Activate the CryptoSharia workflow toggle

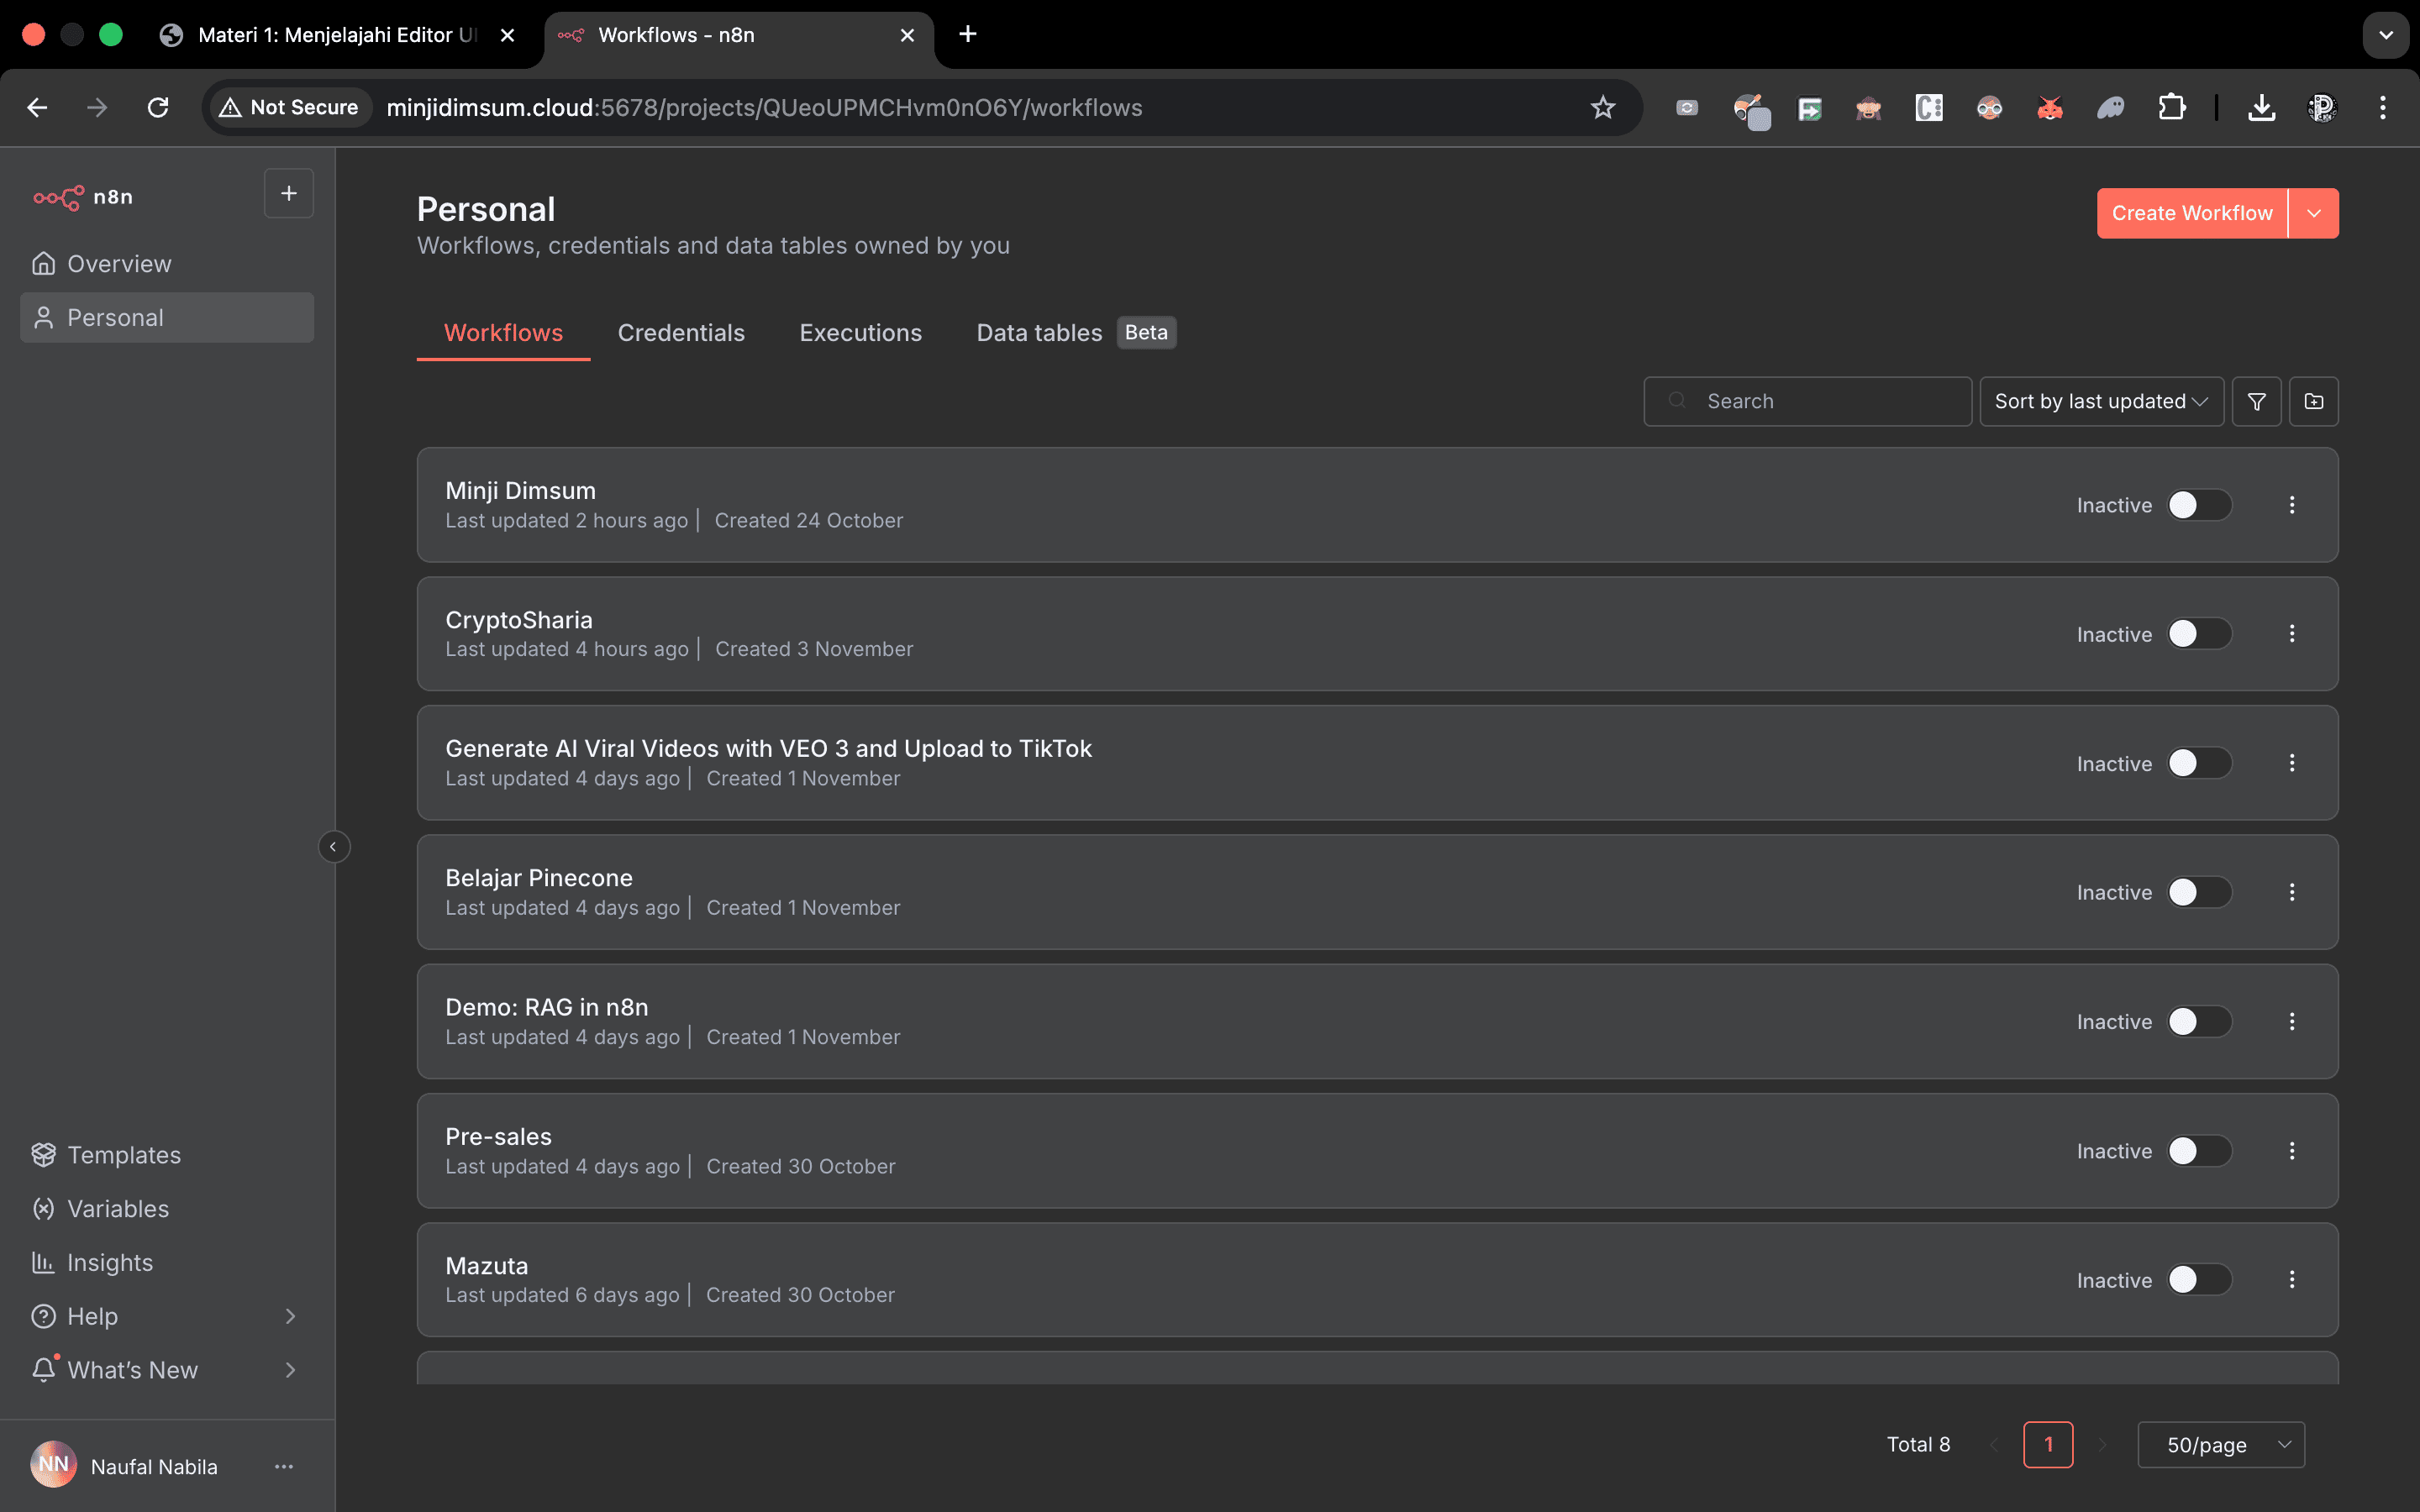coord(2200,634)
